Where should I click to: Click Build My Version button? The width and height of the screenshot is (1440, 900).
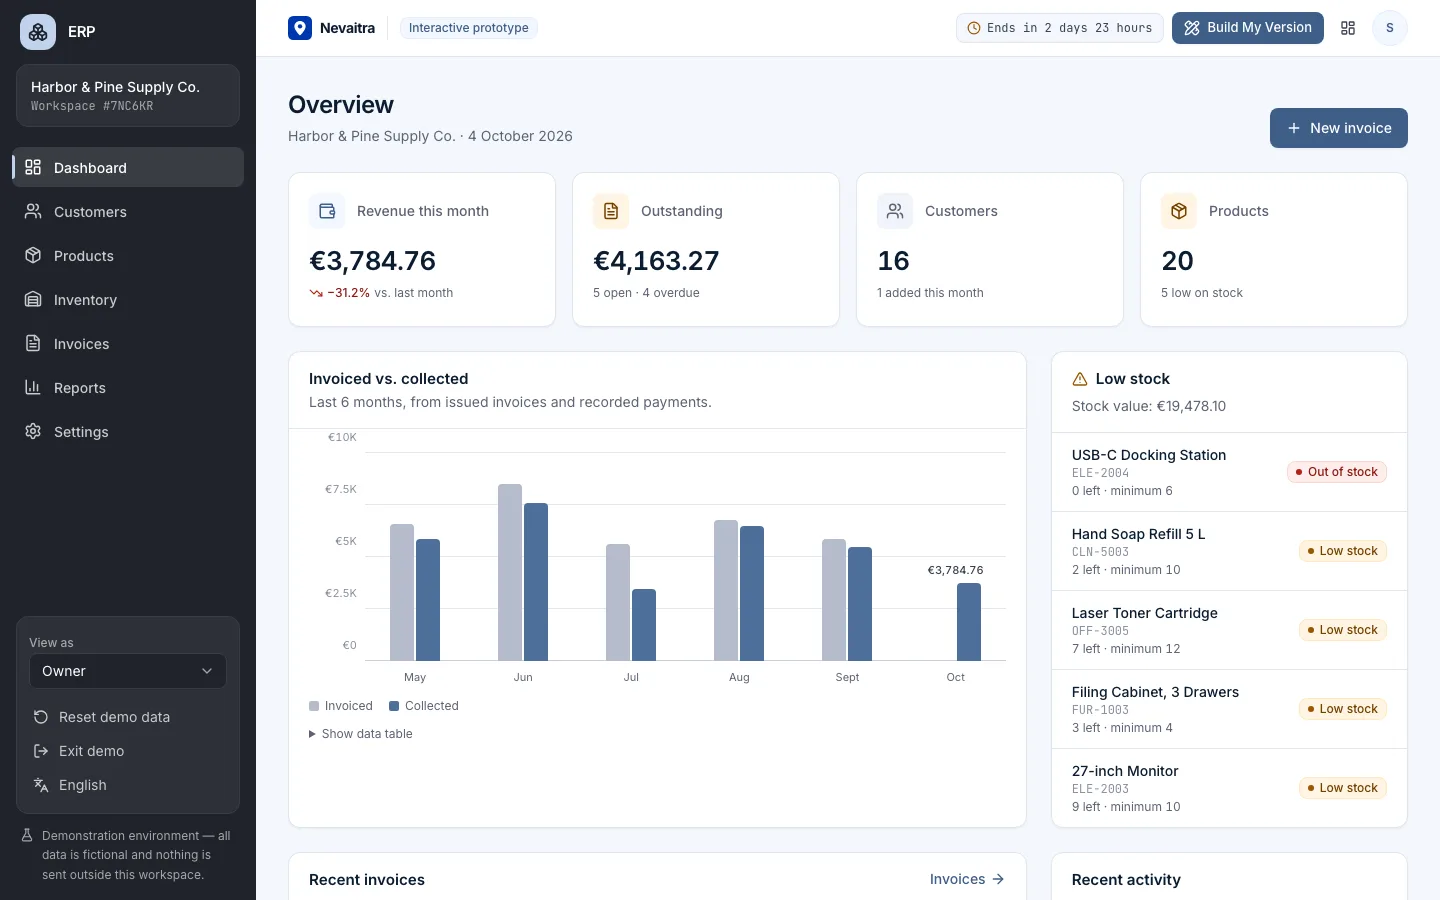tap(1248, 28)
